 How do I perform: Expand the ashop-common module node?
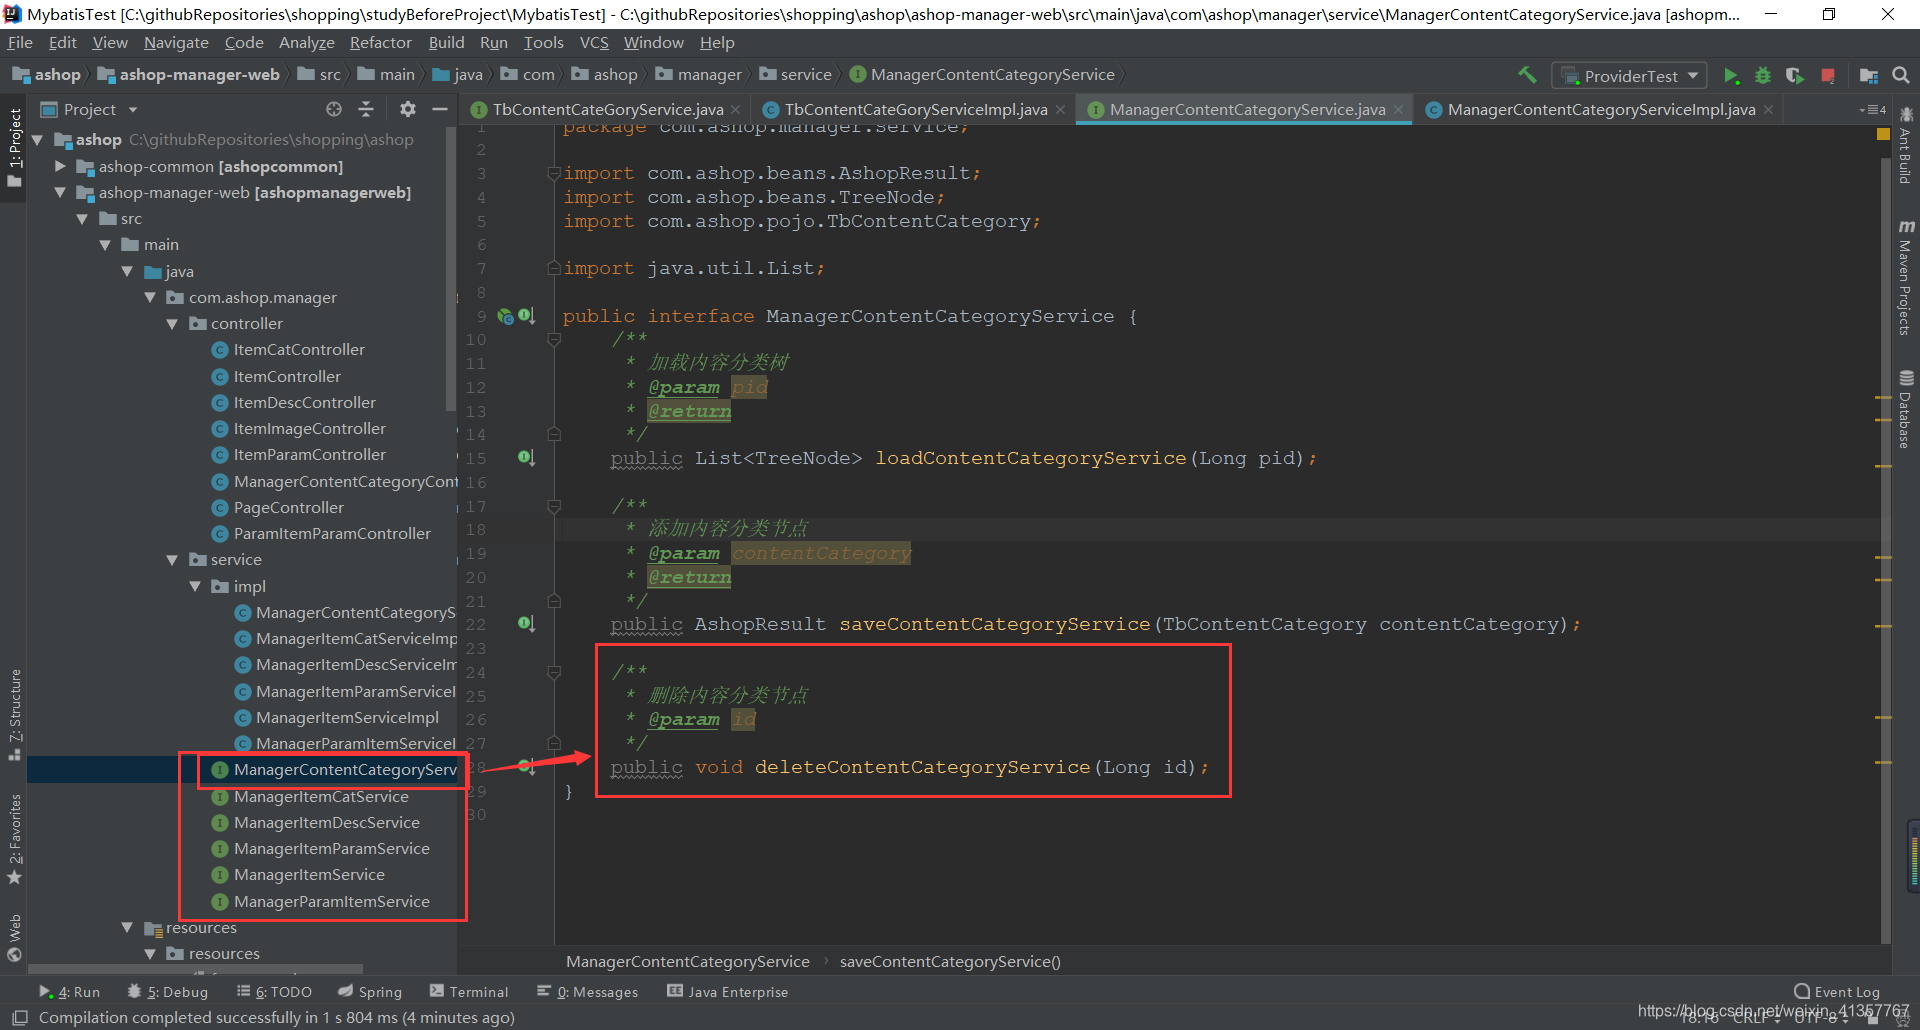(60, 166)
